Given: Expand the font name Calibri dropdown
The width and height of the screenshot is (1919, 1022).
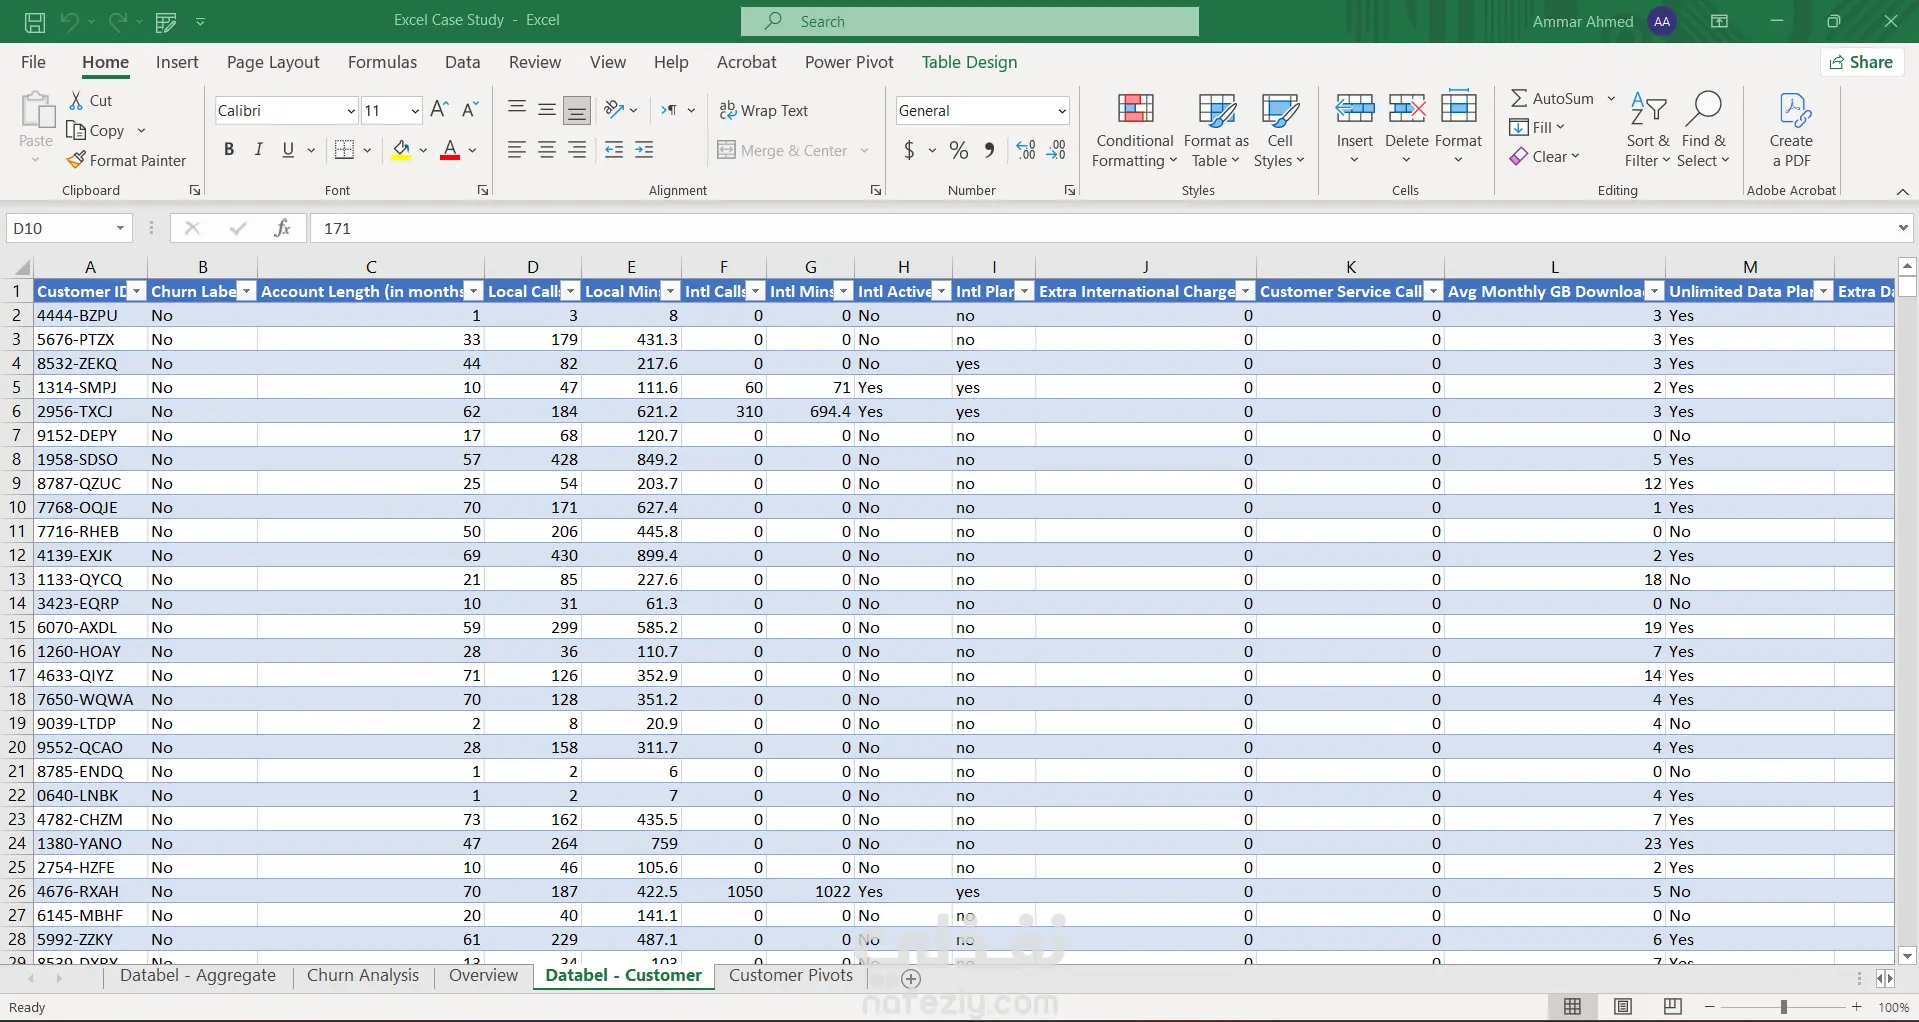Looking at the screenshot, I should point(351,110).
